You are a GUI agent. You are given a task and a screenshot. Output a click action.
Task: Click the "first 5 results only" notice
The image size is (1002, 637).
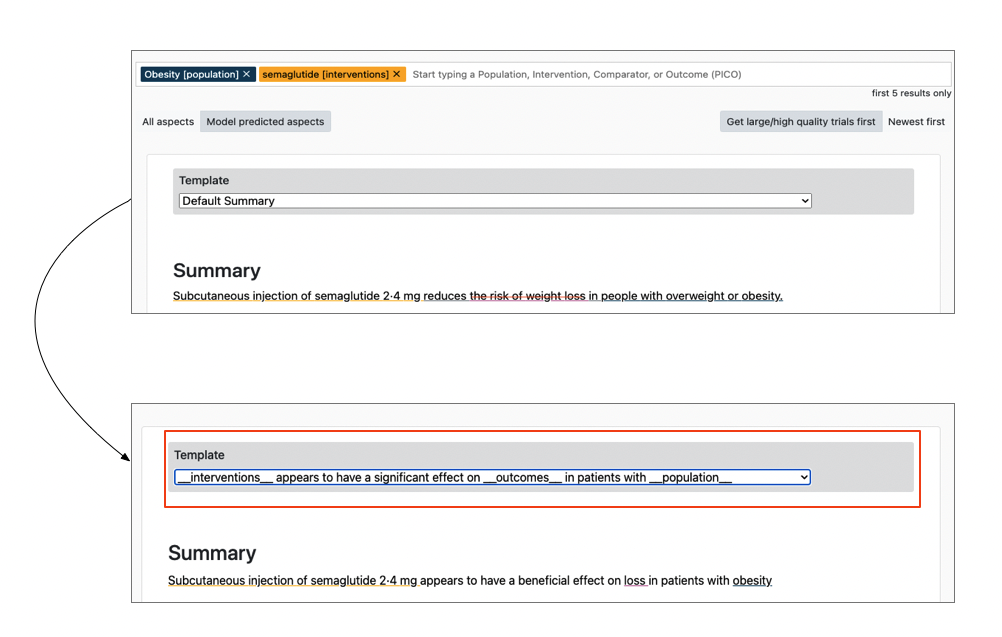click(911, 93)
